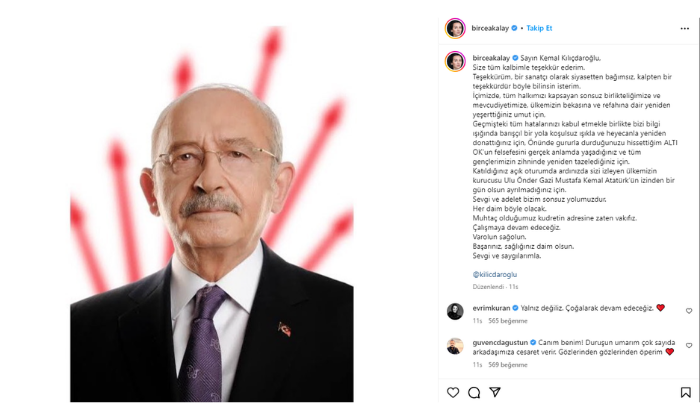This screenshot has width=700, height=420.
Task: Save the post with the bookmark icon
Action: coord(685,392)
